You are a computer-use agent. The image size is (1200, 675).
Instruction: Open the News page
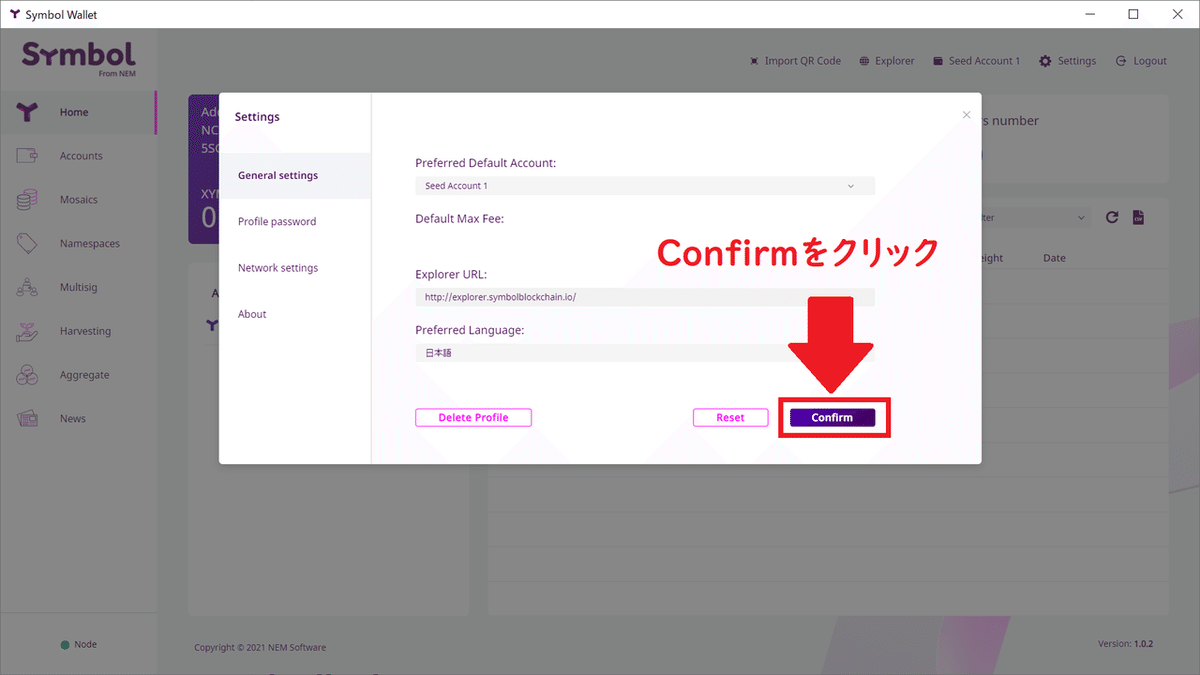[x=73, y=419]
